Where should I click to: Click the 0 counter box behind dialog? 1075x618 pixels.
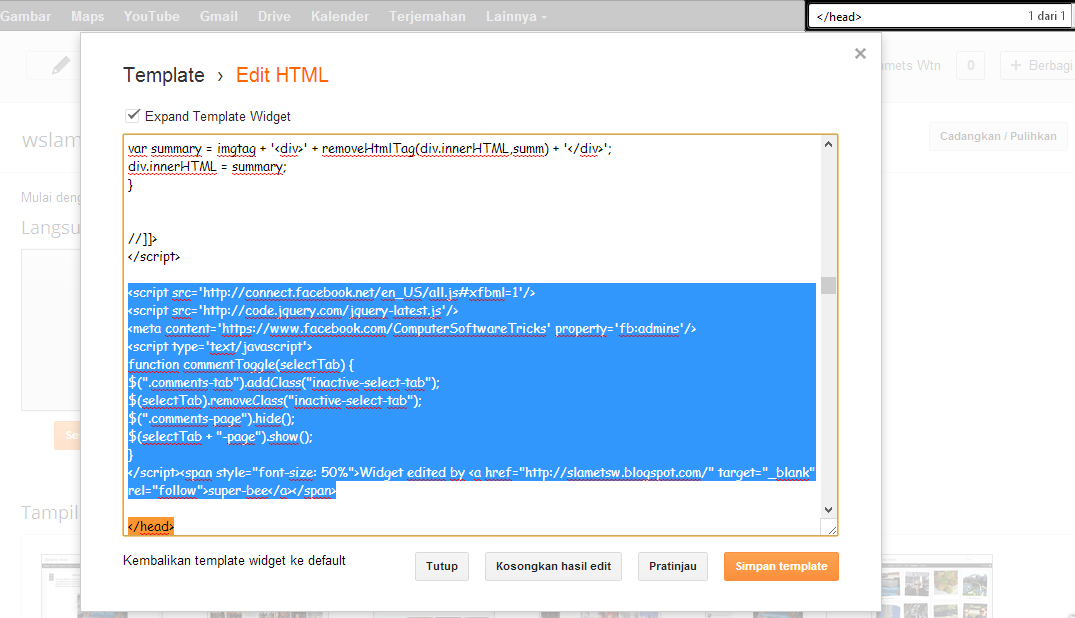(970, 66)
